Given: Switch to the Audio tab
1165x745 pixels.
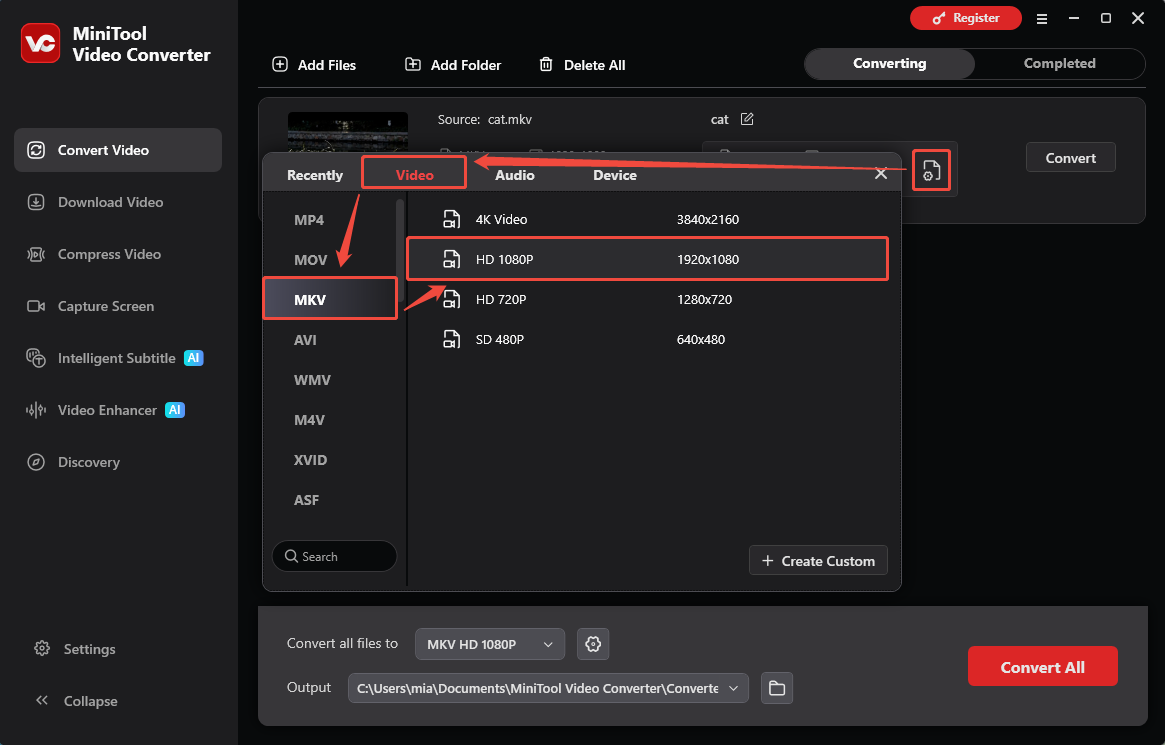Looking at the screenshot, I should tap(515, 175).
